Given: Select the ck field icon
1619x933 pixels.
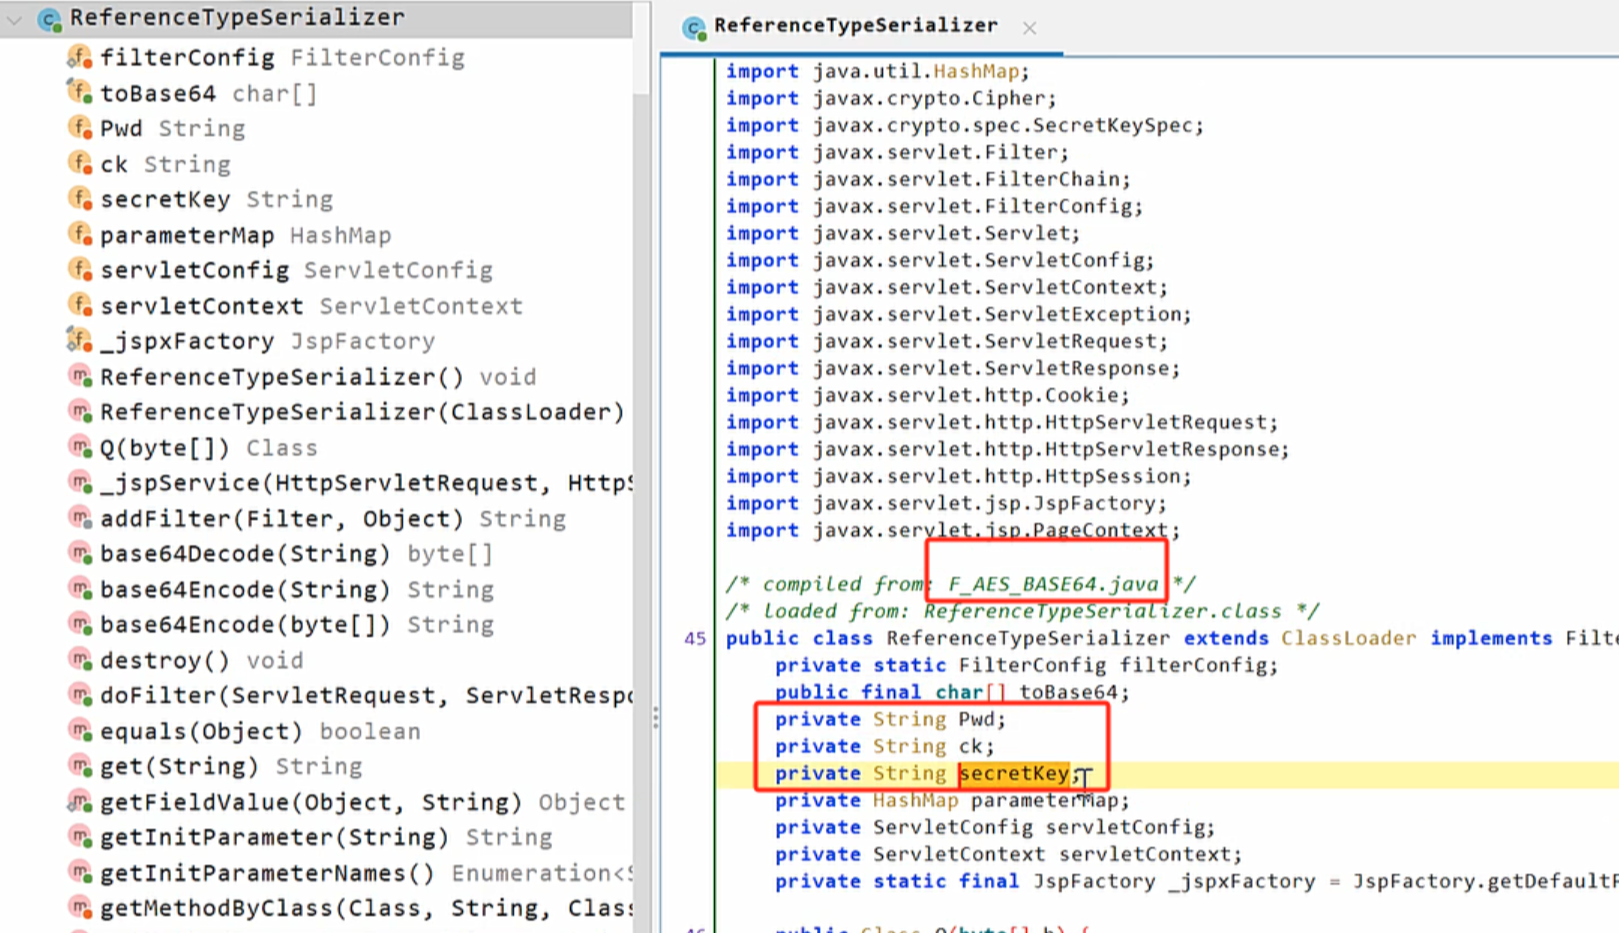Looking at the screenshot, I should point(80,164).
